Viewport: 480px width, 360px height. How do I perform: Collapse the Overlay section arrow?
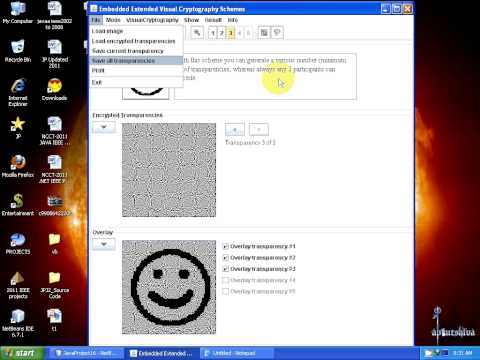104,244
